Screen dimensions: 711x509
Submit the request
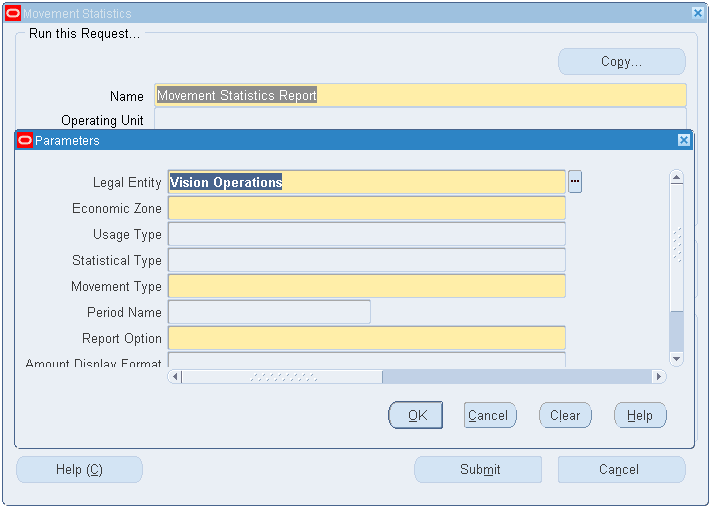478,469
